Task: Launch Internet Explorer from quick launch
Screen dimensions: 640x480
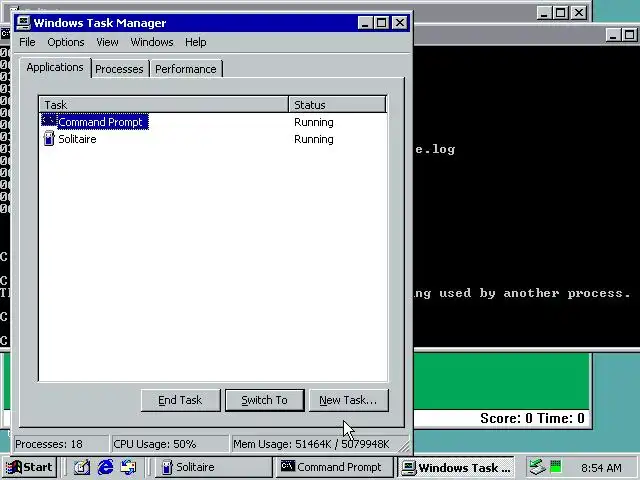Action: click(105, 467)
